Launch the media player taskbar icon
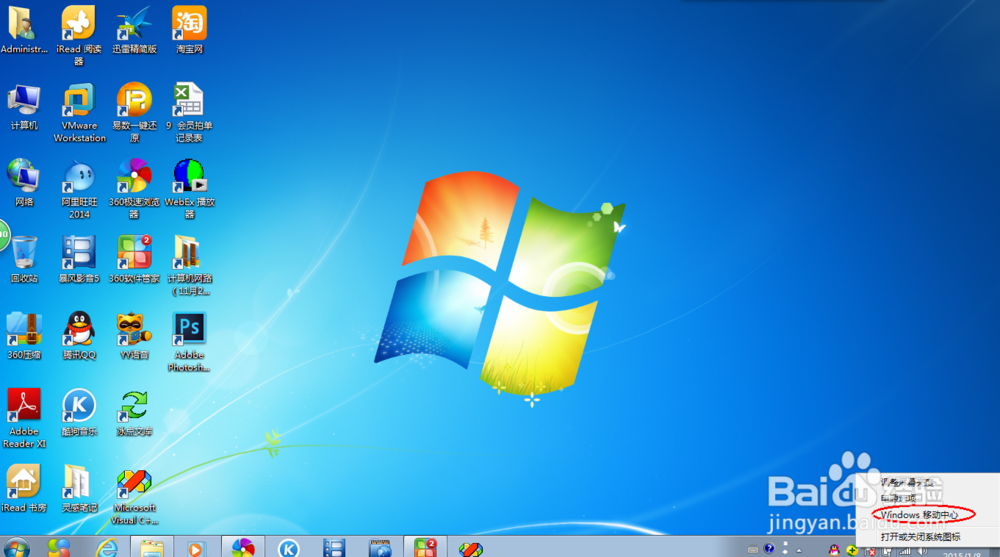 tap(196, 547)
